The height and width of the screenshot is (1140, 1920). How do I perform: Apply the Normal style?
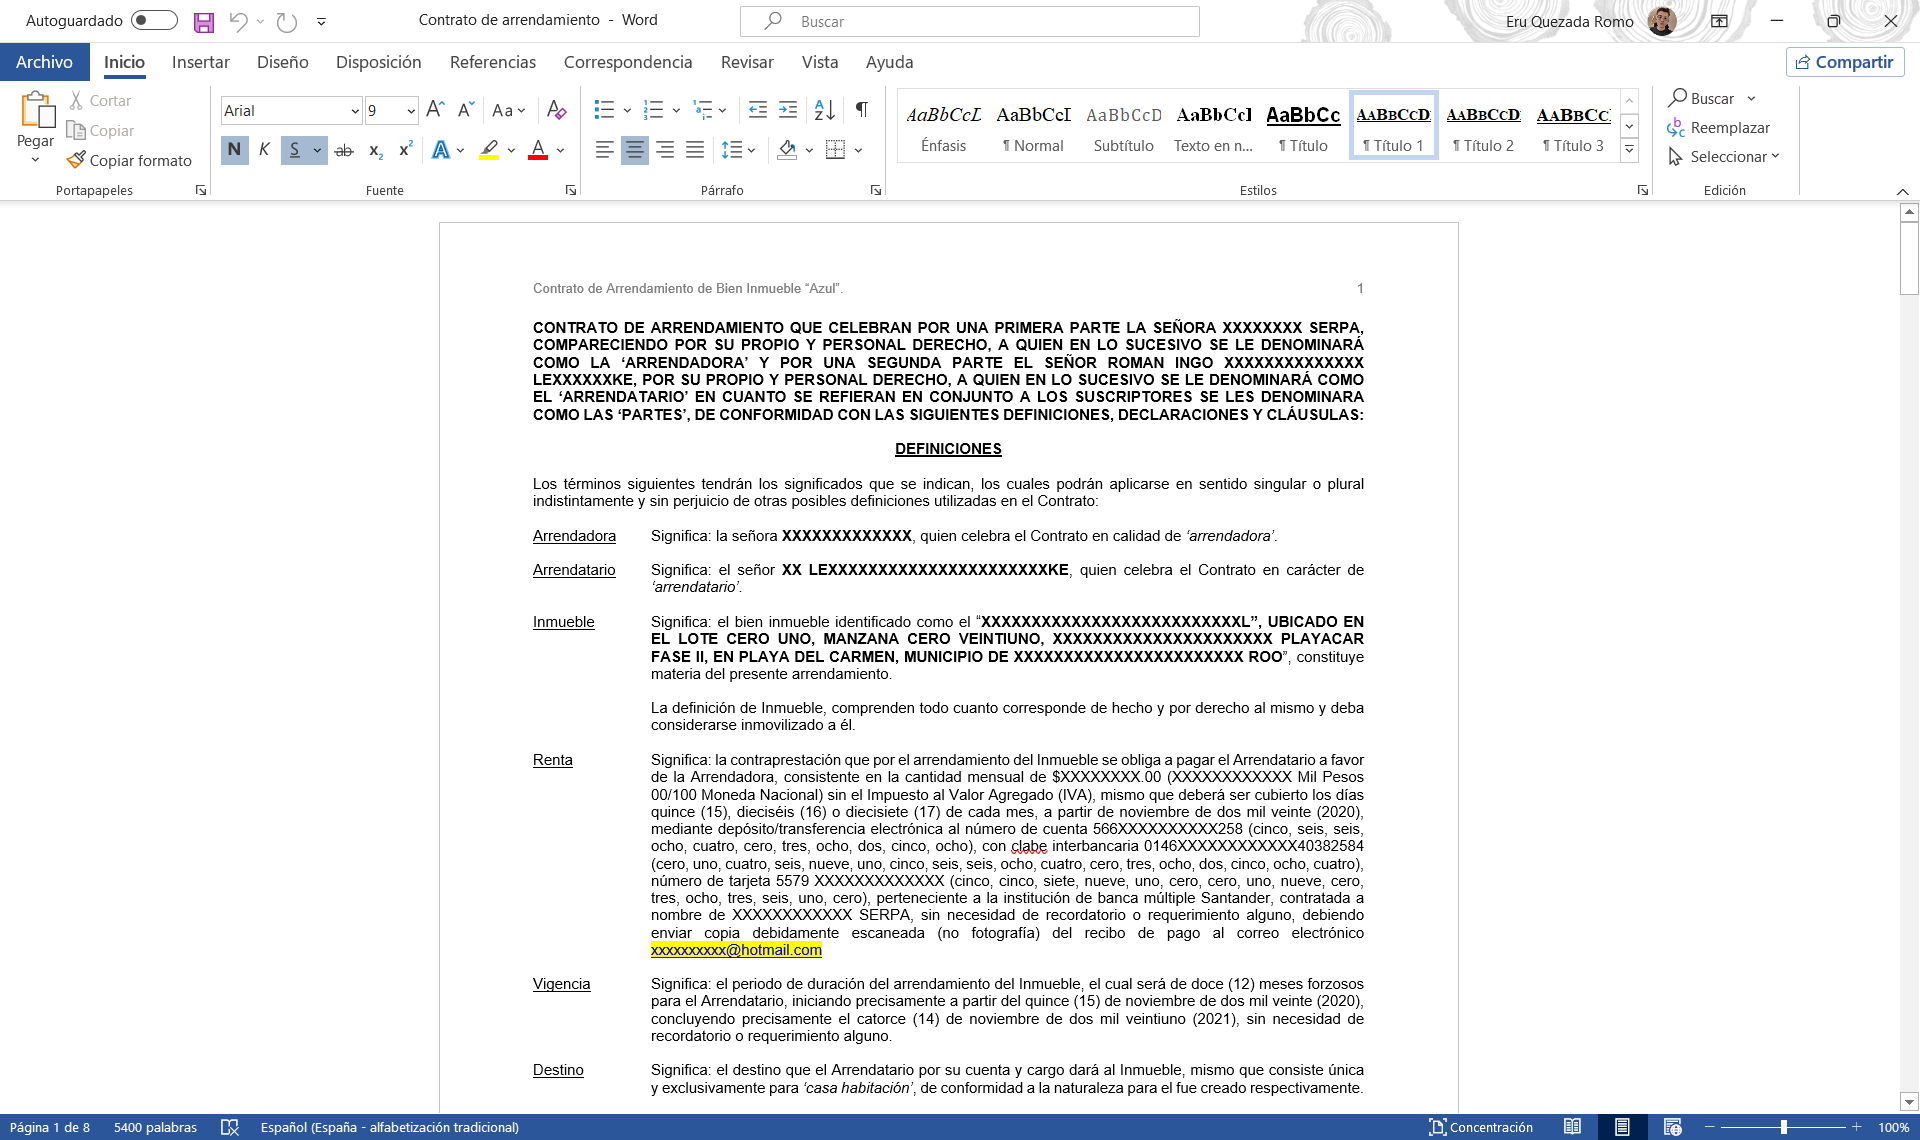pyautogui.click(x=1033, y=128)
